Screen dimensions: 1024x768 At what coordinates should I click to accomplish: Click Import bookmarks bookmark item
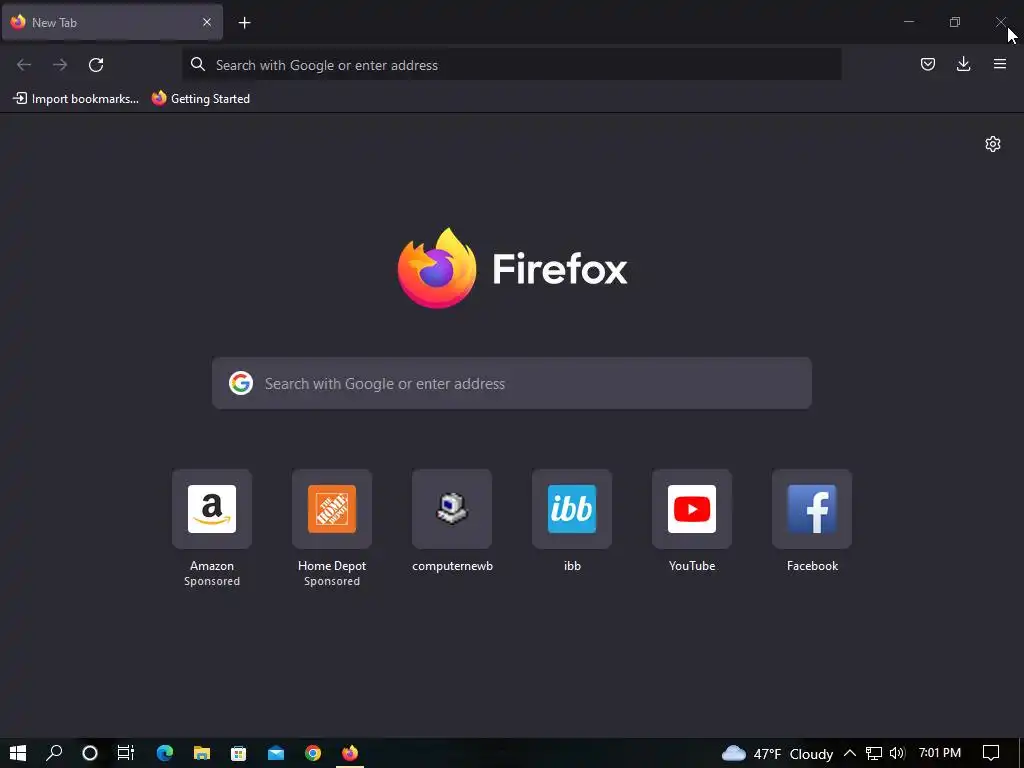coord(76,99)
